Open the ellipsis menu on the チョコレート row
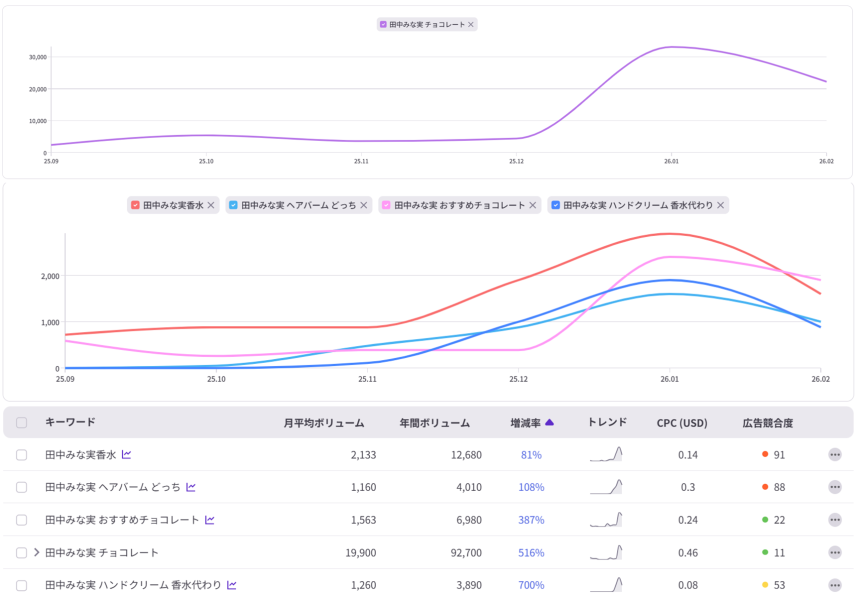Viewport: 859px width, 600px height. click(835, 552)
